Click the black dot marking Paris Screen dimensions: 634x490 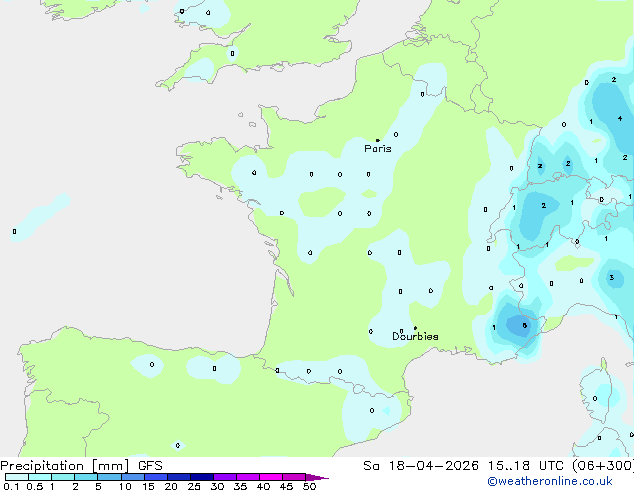[x=378, y=140]
